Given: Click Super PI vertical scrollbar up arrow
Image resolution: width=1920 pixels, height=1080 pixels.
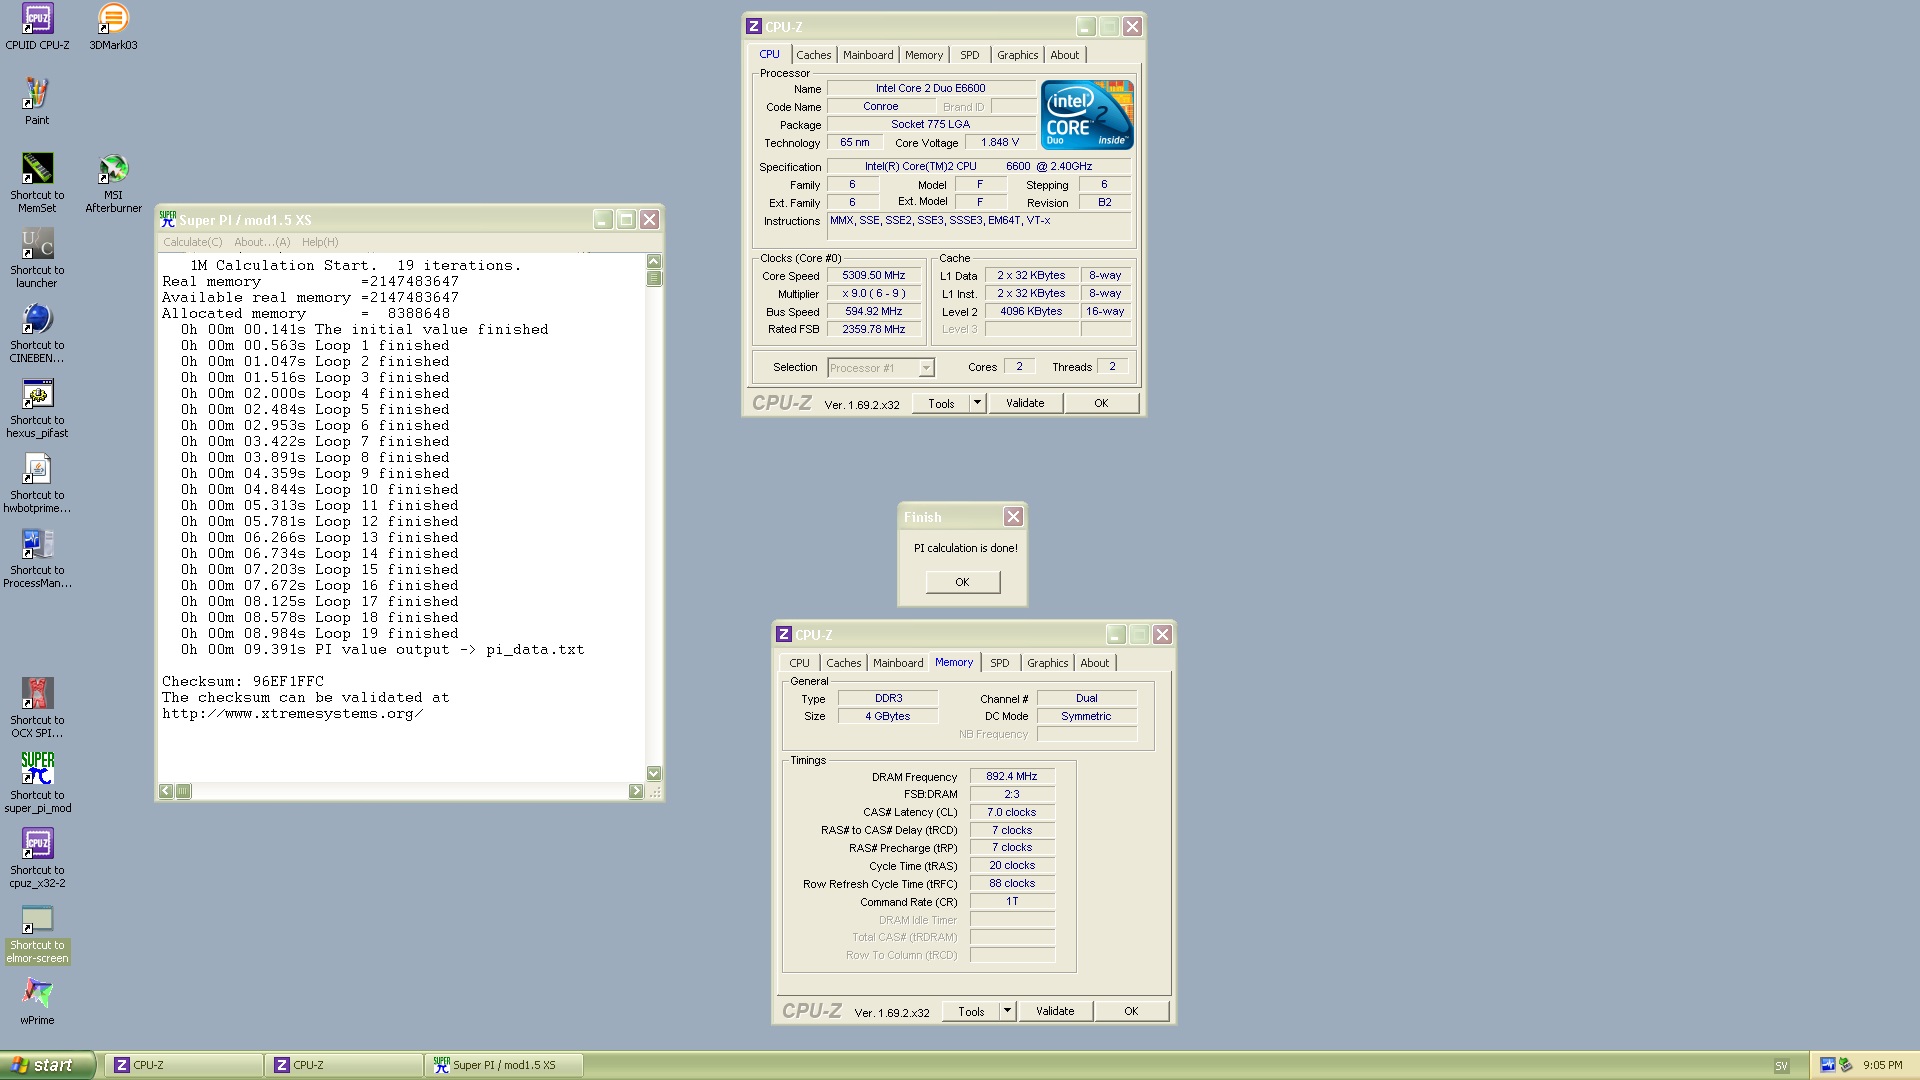Looking at the screenshot, I should [654, 262].
